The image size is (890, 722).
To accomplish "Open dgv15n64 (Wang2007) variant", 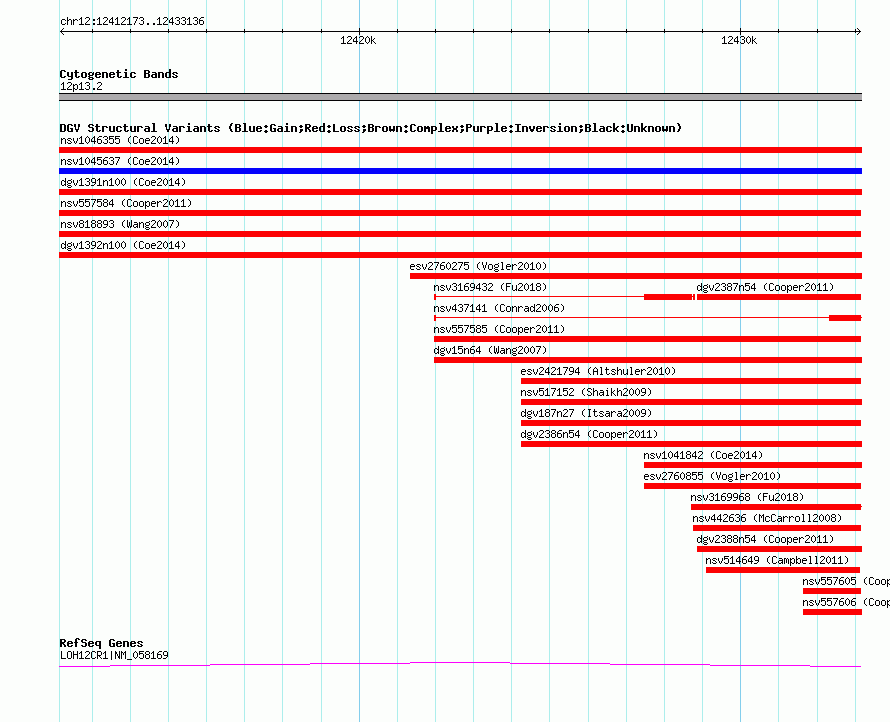I will [490, 350].
